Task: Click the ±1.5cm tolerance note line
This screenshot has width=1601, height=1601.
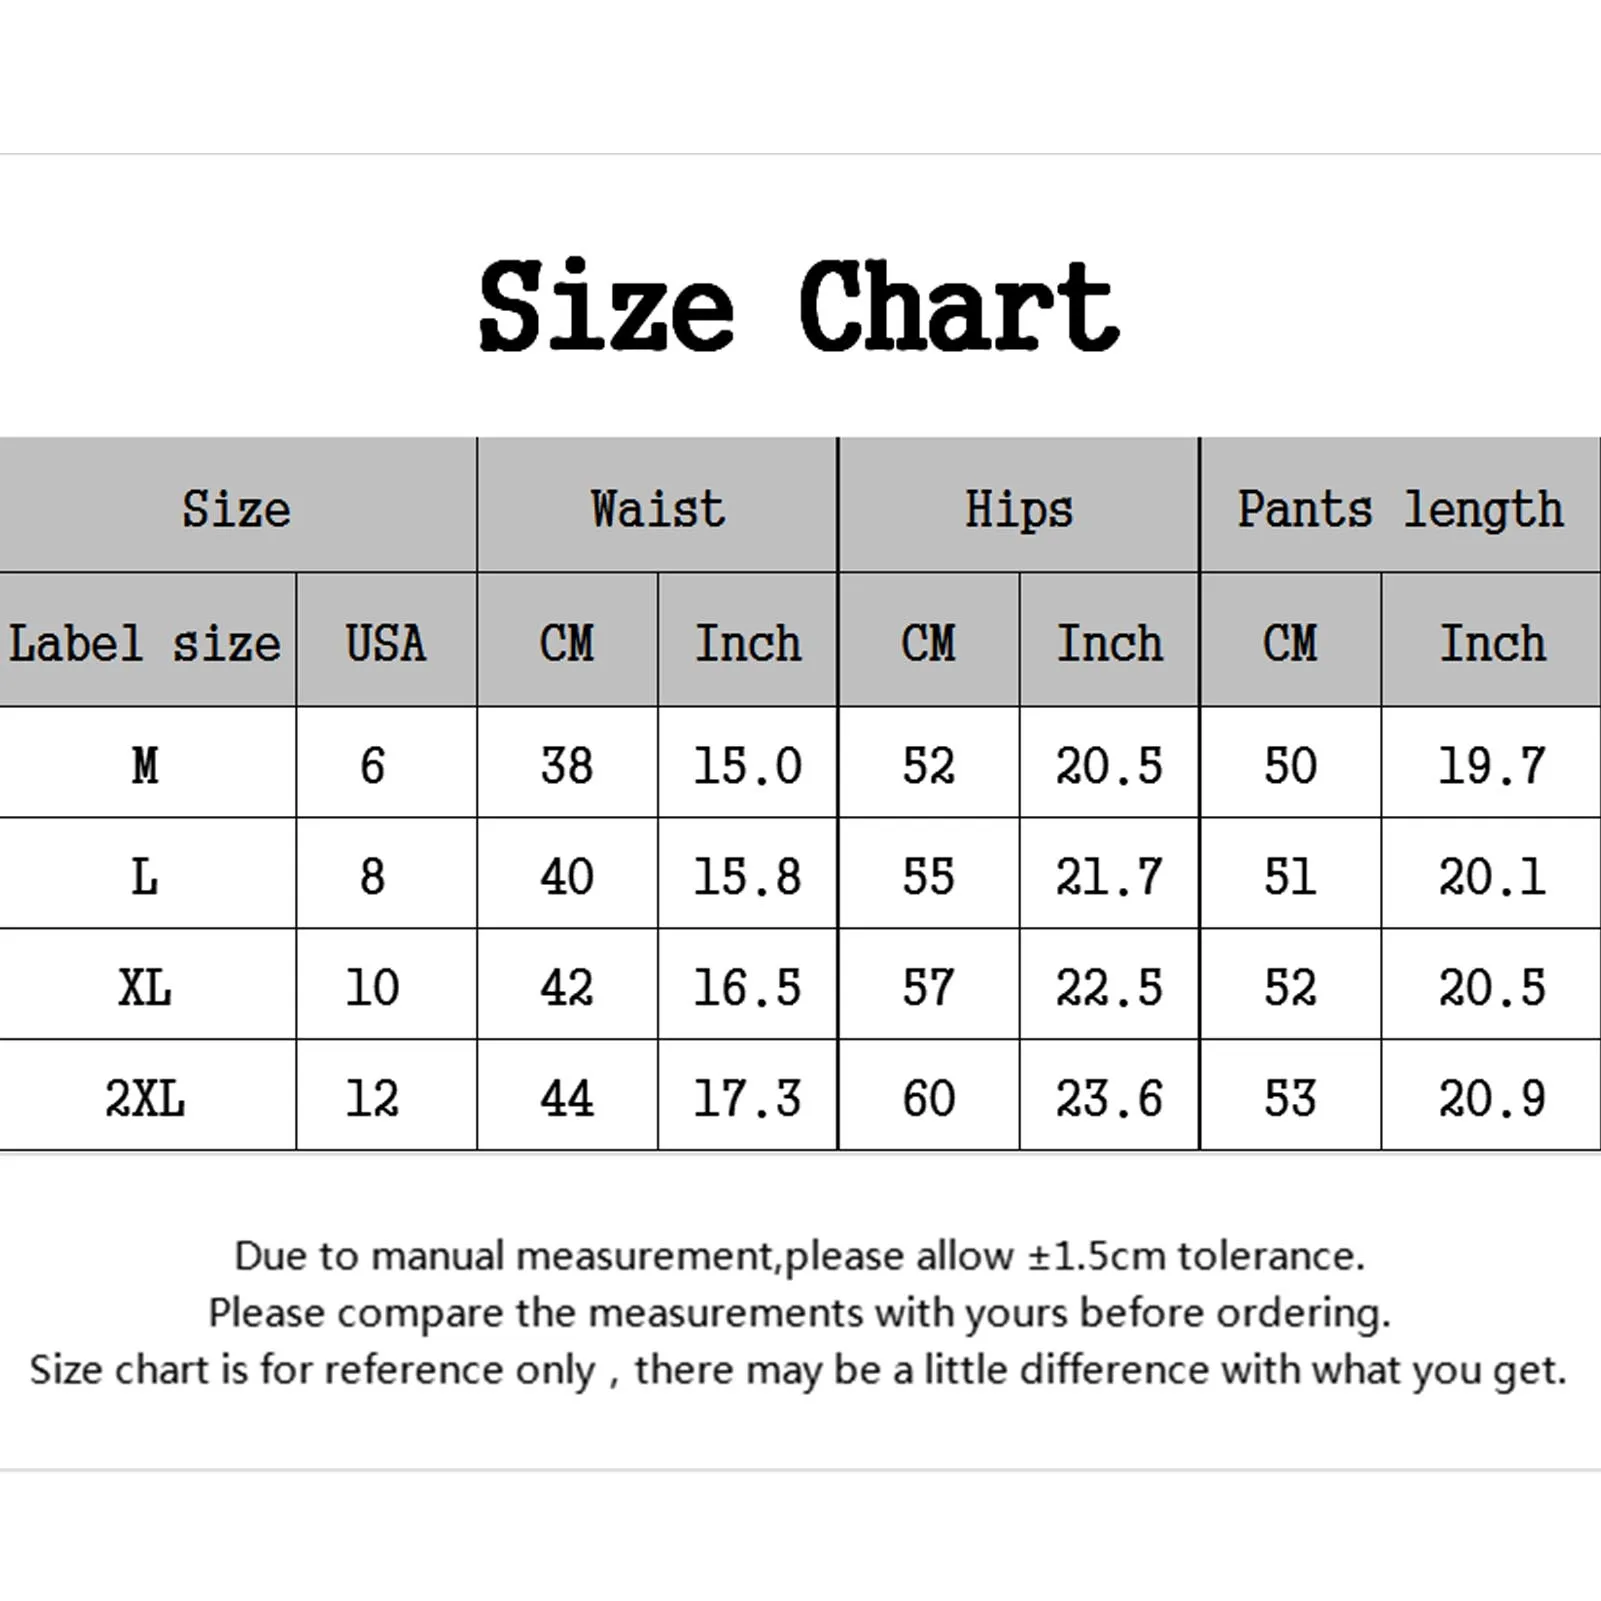Action: pyautogui.click(x=799, y=1256)
